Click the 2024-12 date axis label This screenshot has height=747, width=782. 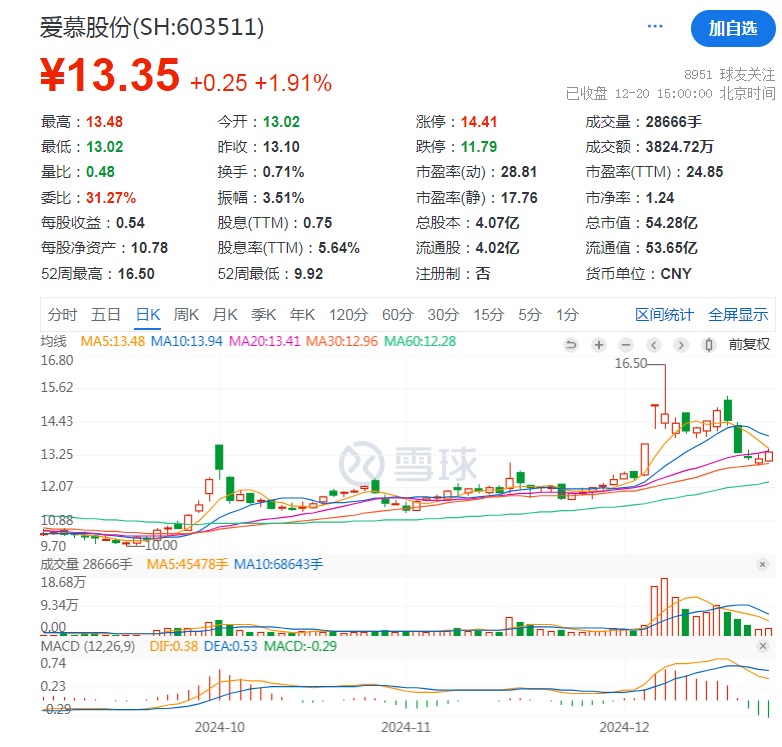(624, 728)
